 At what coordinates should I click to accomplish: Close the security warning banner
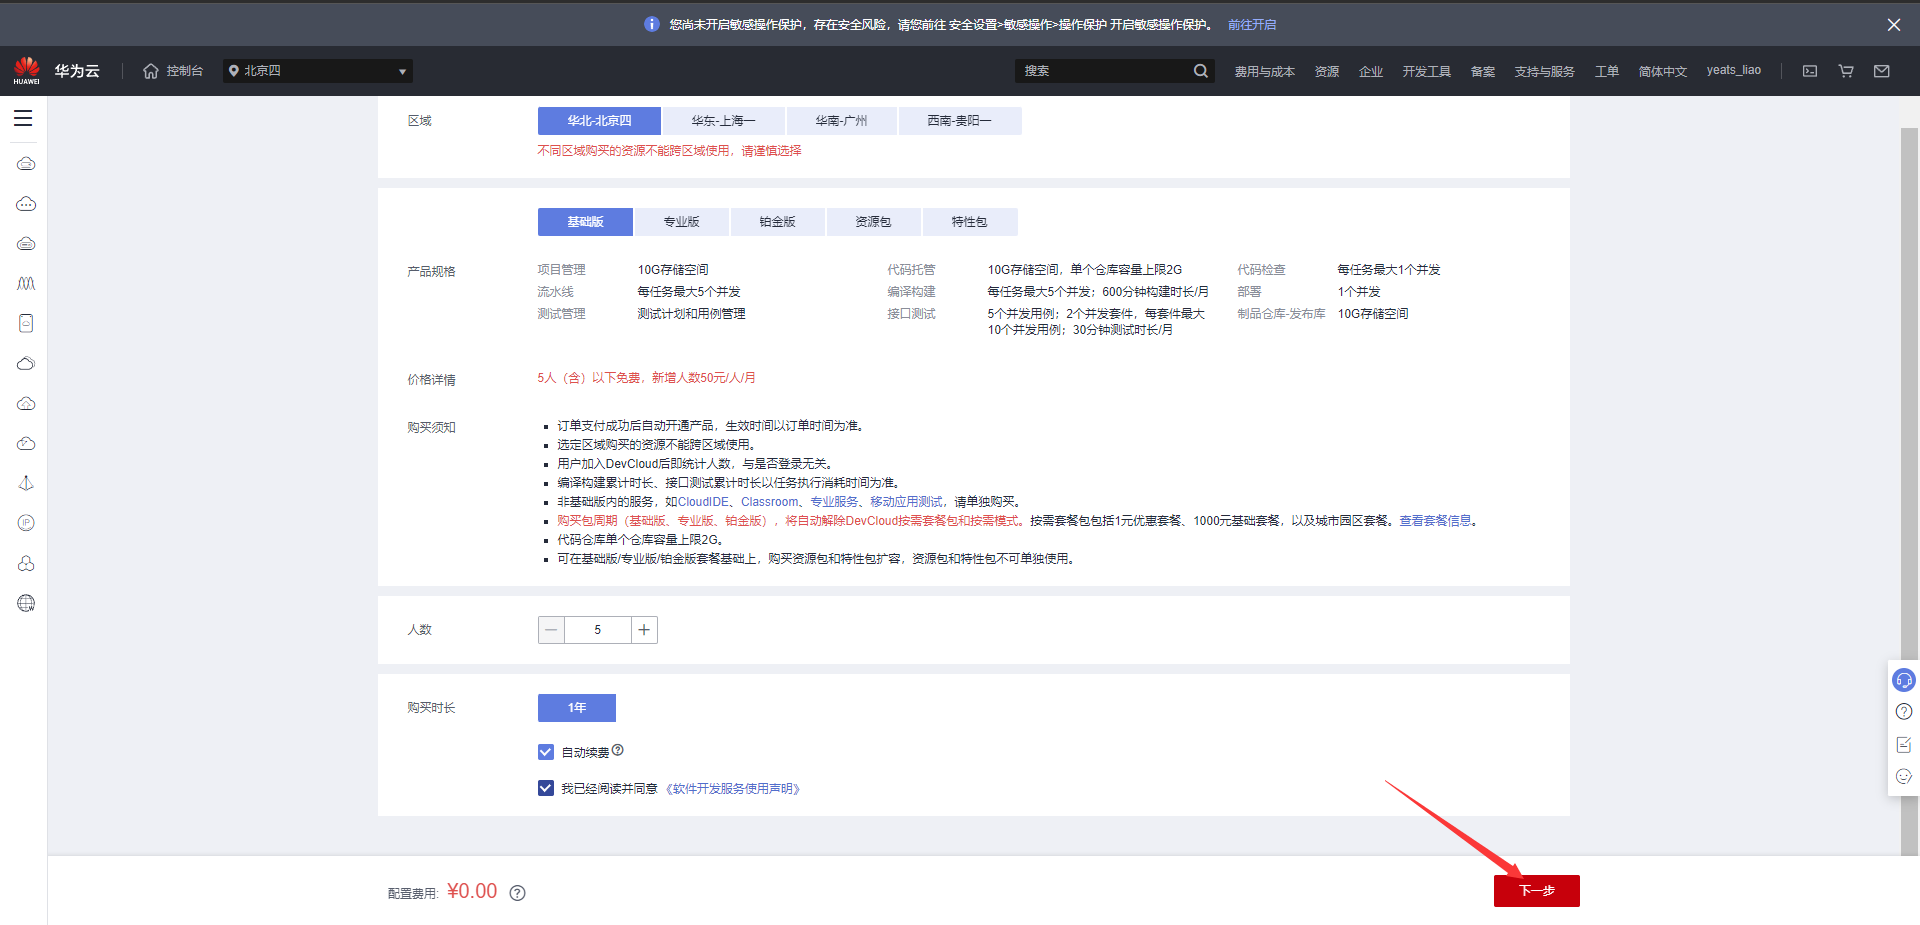point(1894,25)
